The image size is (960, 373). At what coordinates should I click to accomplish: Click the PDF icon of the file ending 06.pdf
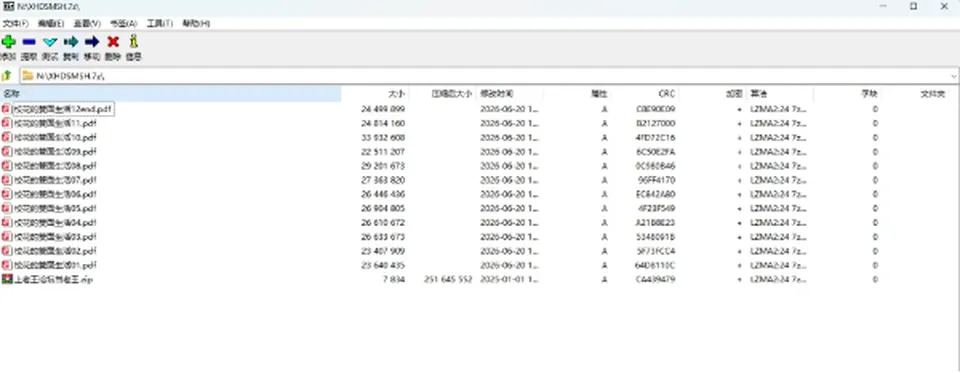7,194
